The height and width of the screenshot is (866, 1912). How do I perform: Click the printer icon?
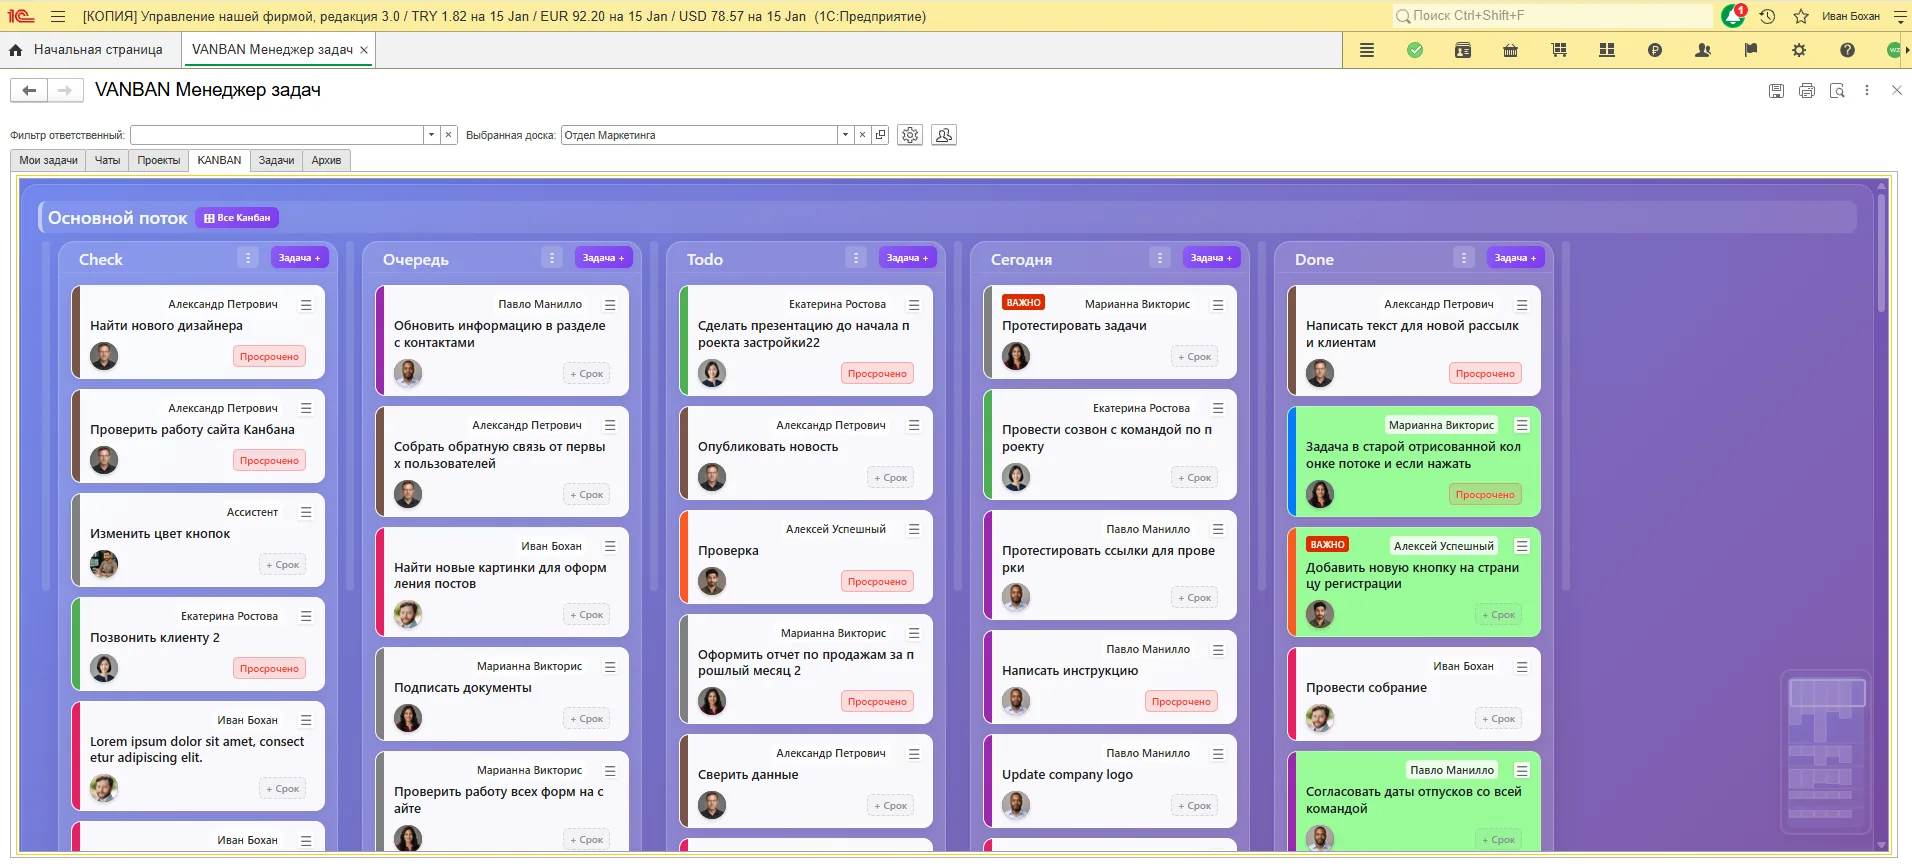pos(1807,91)
